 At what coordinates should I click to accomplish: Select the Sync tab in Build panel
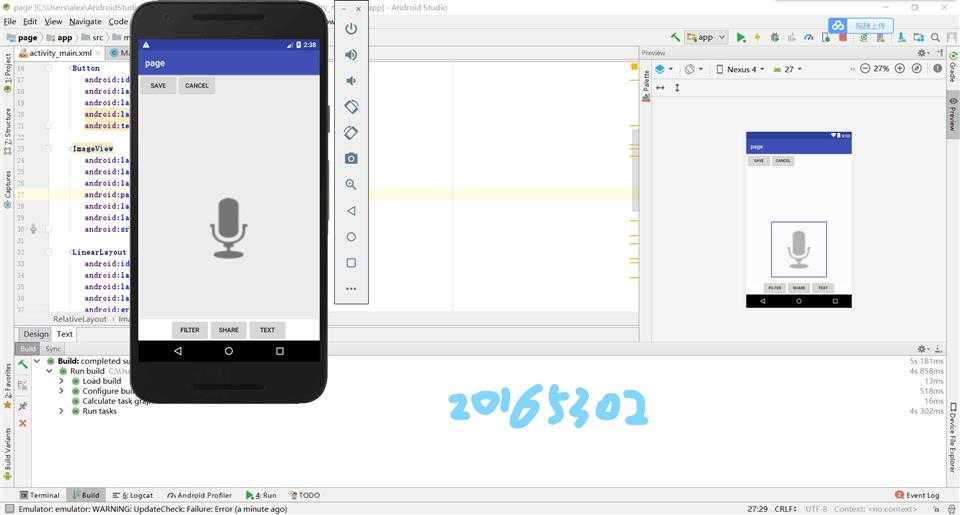pyautogui.click(x=53, y=348)
